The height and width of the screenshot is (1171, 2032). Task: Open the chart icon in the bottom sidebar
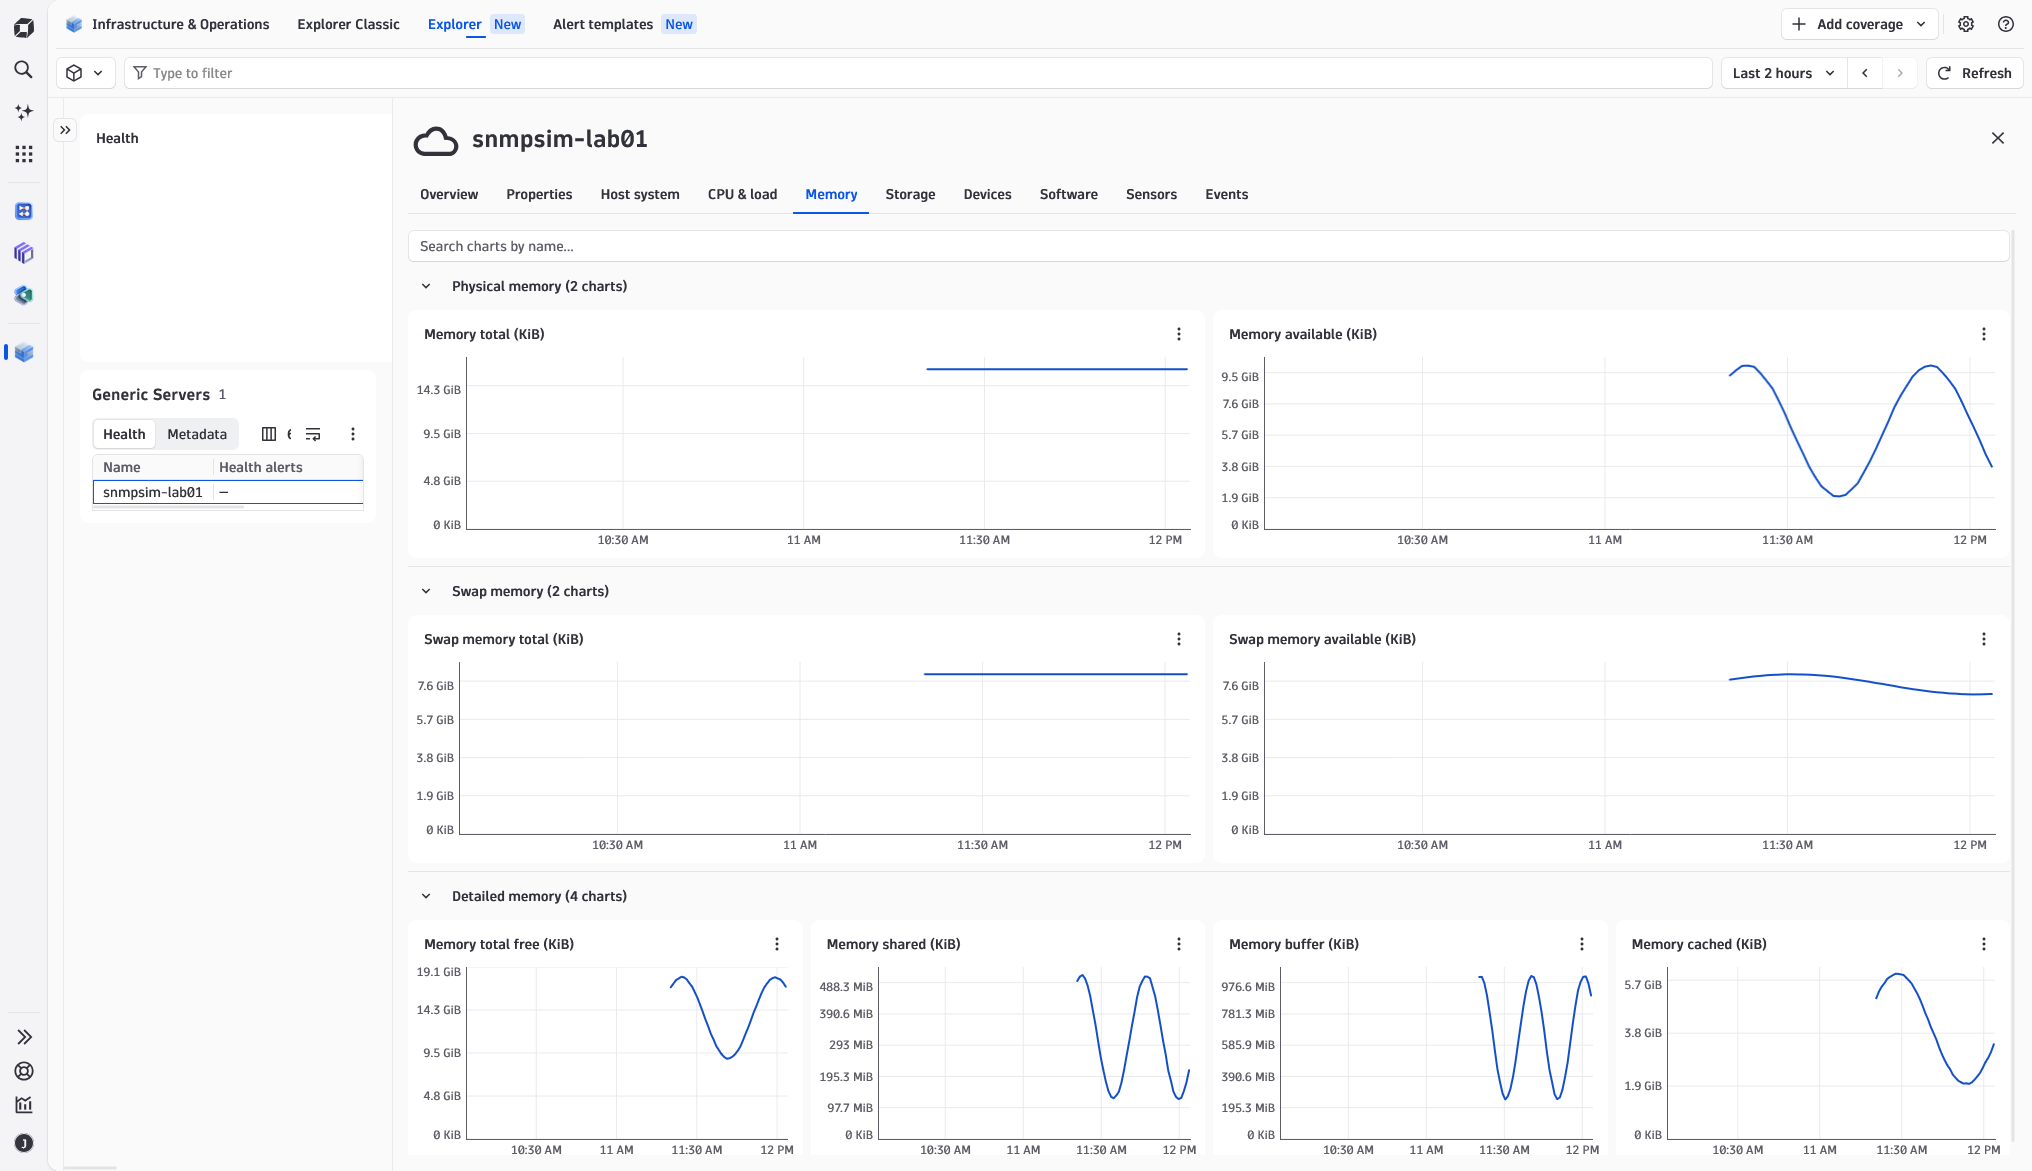click(24, 1105)
